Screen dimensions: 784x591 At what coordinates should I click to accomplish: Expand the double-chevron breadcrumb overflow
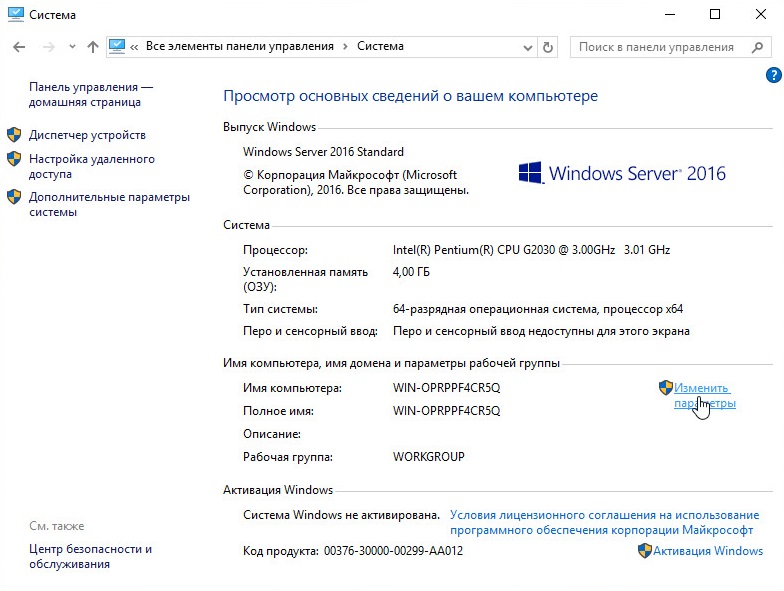[134, 48]
